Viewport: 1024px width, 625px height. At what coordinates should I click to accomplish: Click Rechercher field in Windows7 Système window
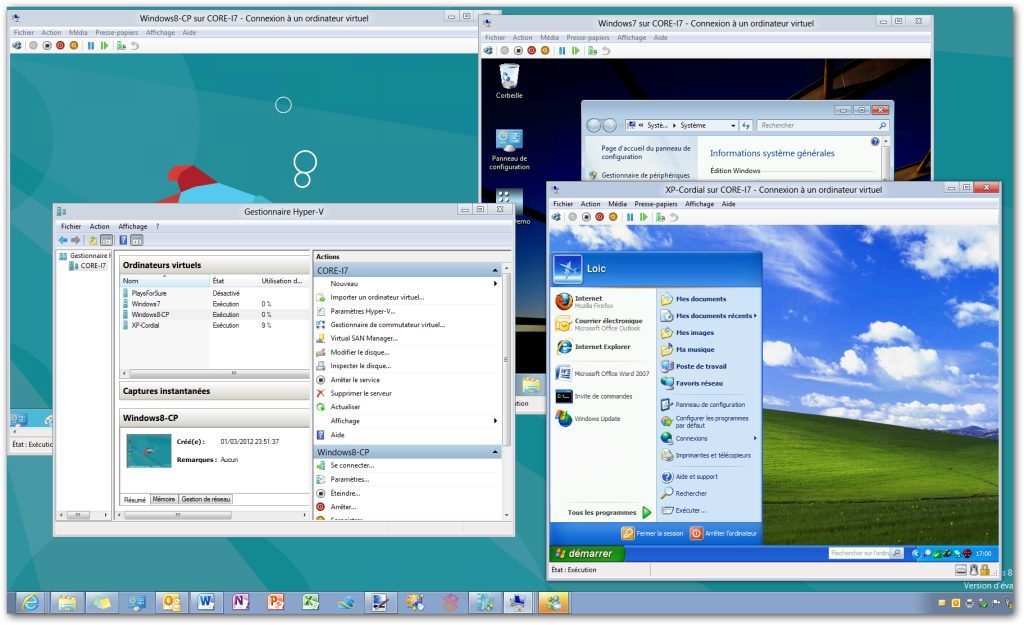(x=823, y=125)
